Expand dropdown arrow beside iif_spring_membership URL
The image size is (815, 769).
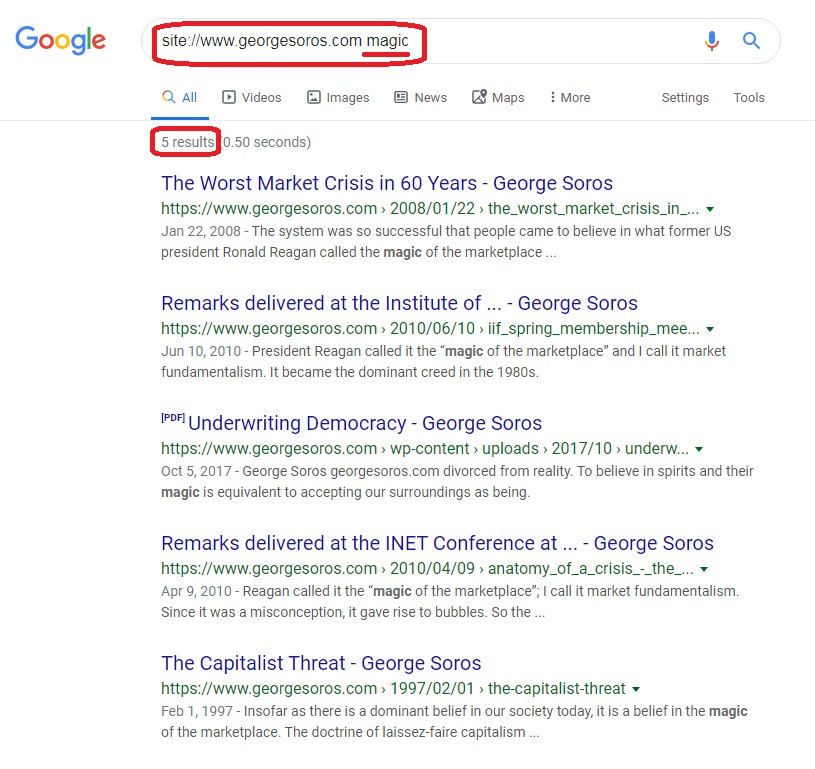coord(710,329)
